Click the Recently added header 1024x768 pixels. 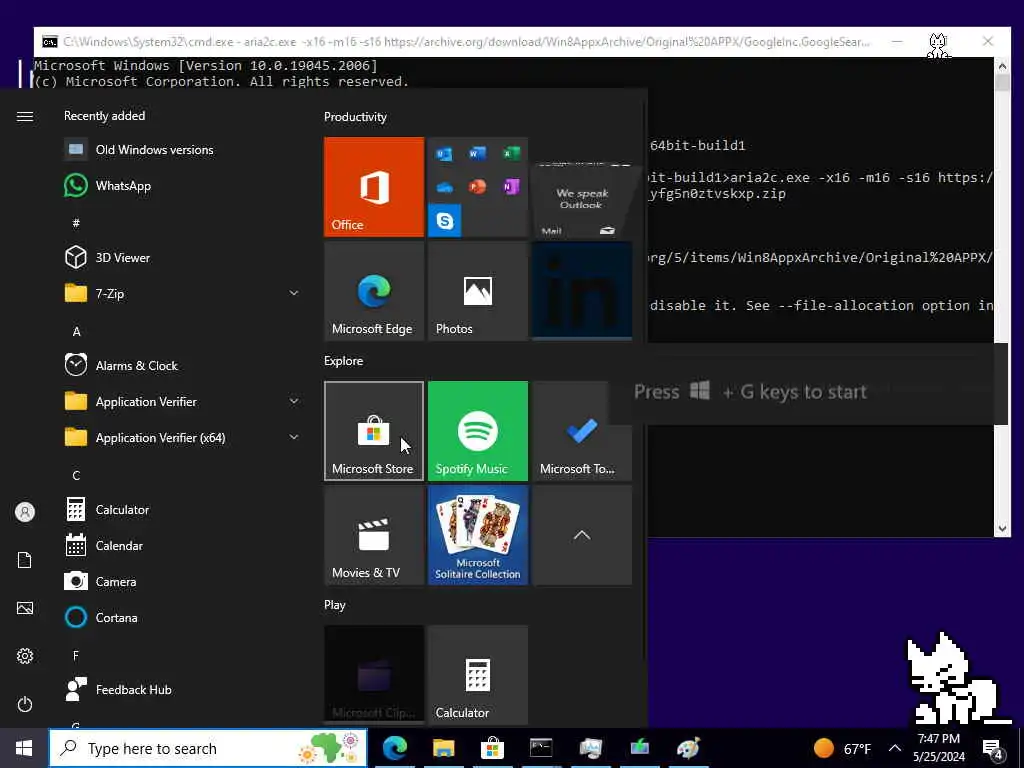coord(104,116)
